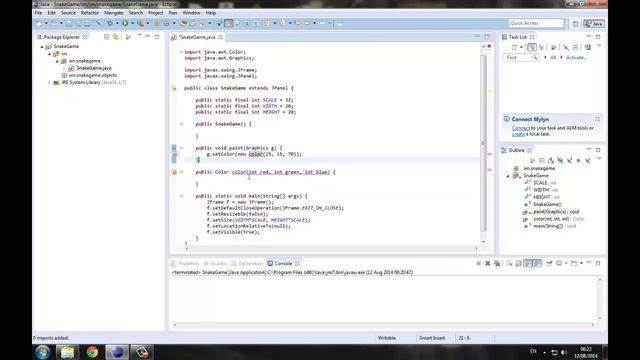The image size is (640, 360).
Task: Click Collapse All icon in Task List
Action: point(576,47)
